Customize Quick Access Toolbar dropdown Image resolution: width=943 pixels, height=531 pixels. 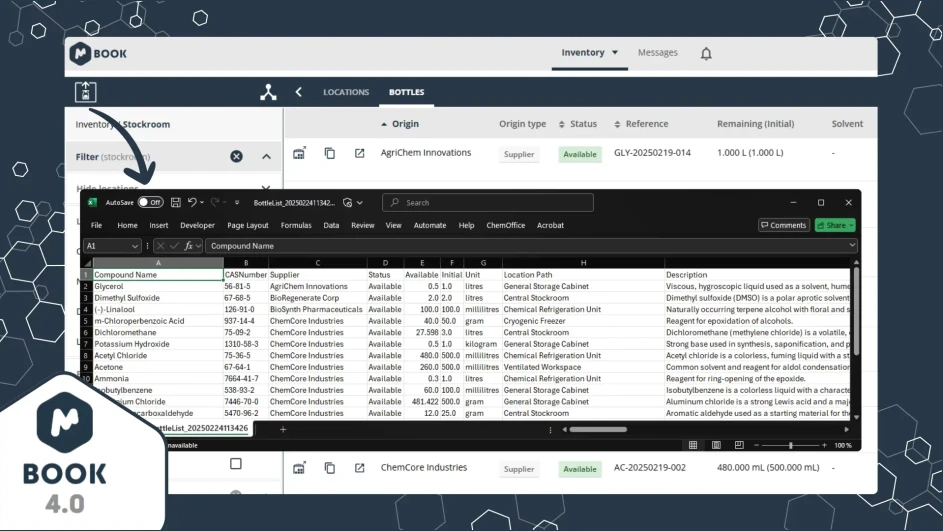237,203
